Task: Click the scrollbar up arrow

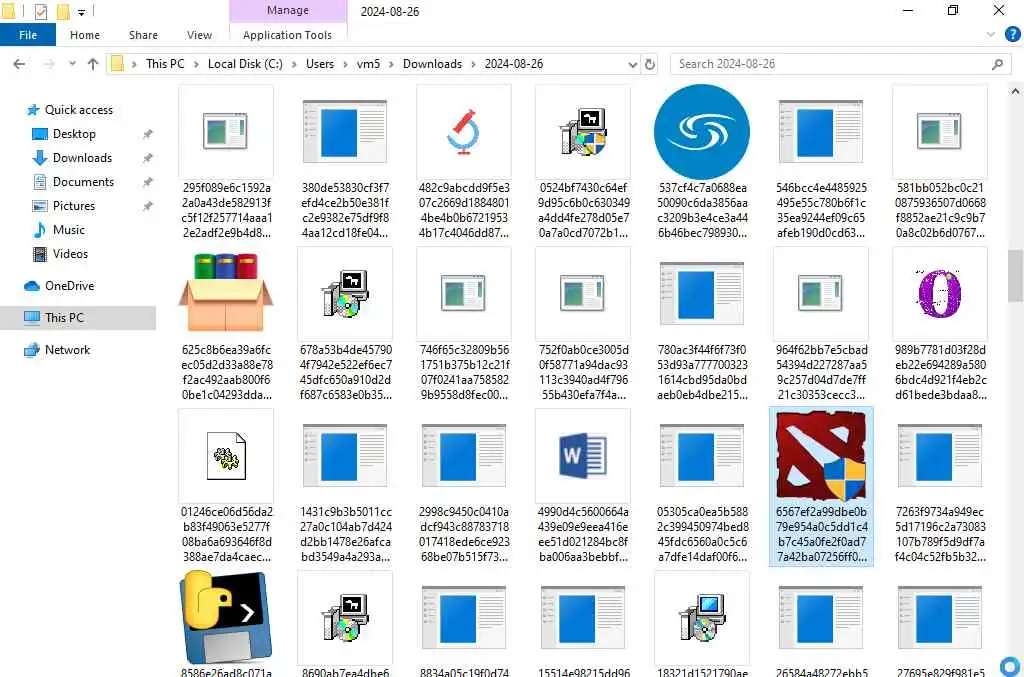Action: click(x=1016, y=92)
